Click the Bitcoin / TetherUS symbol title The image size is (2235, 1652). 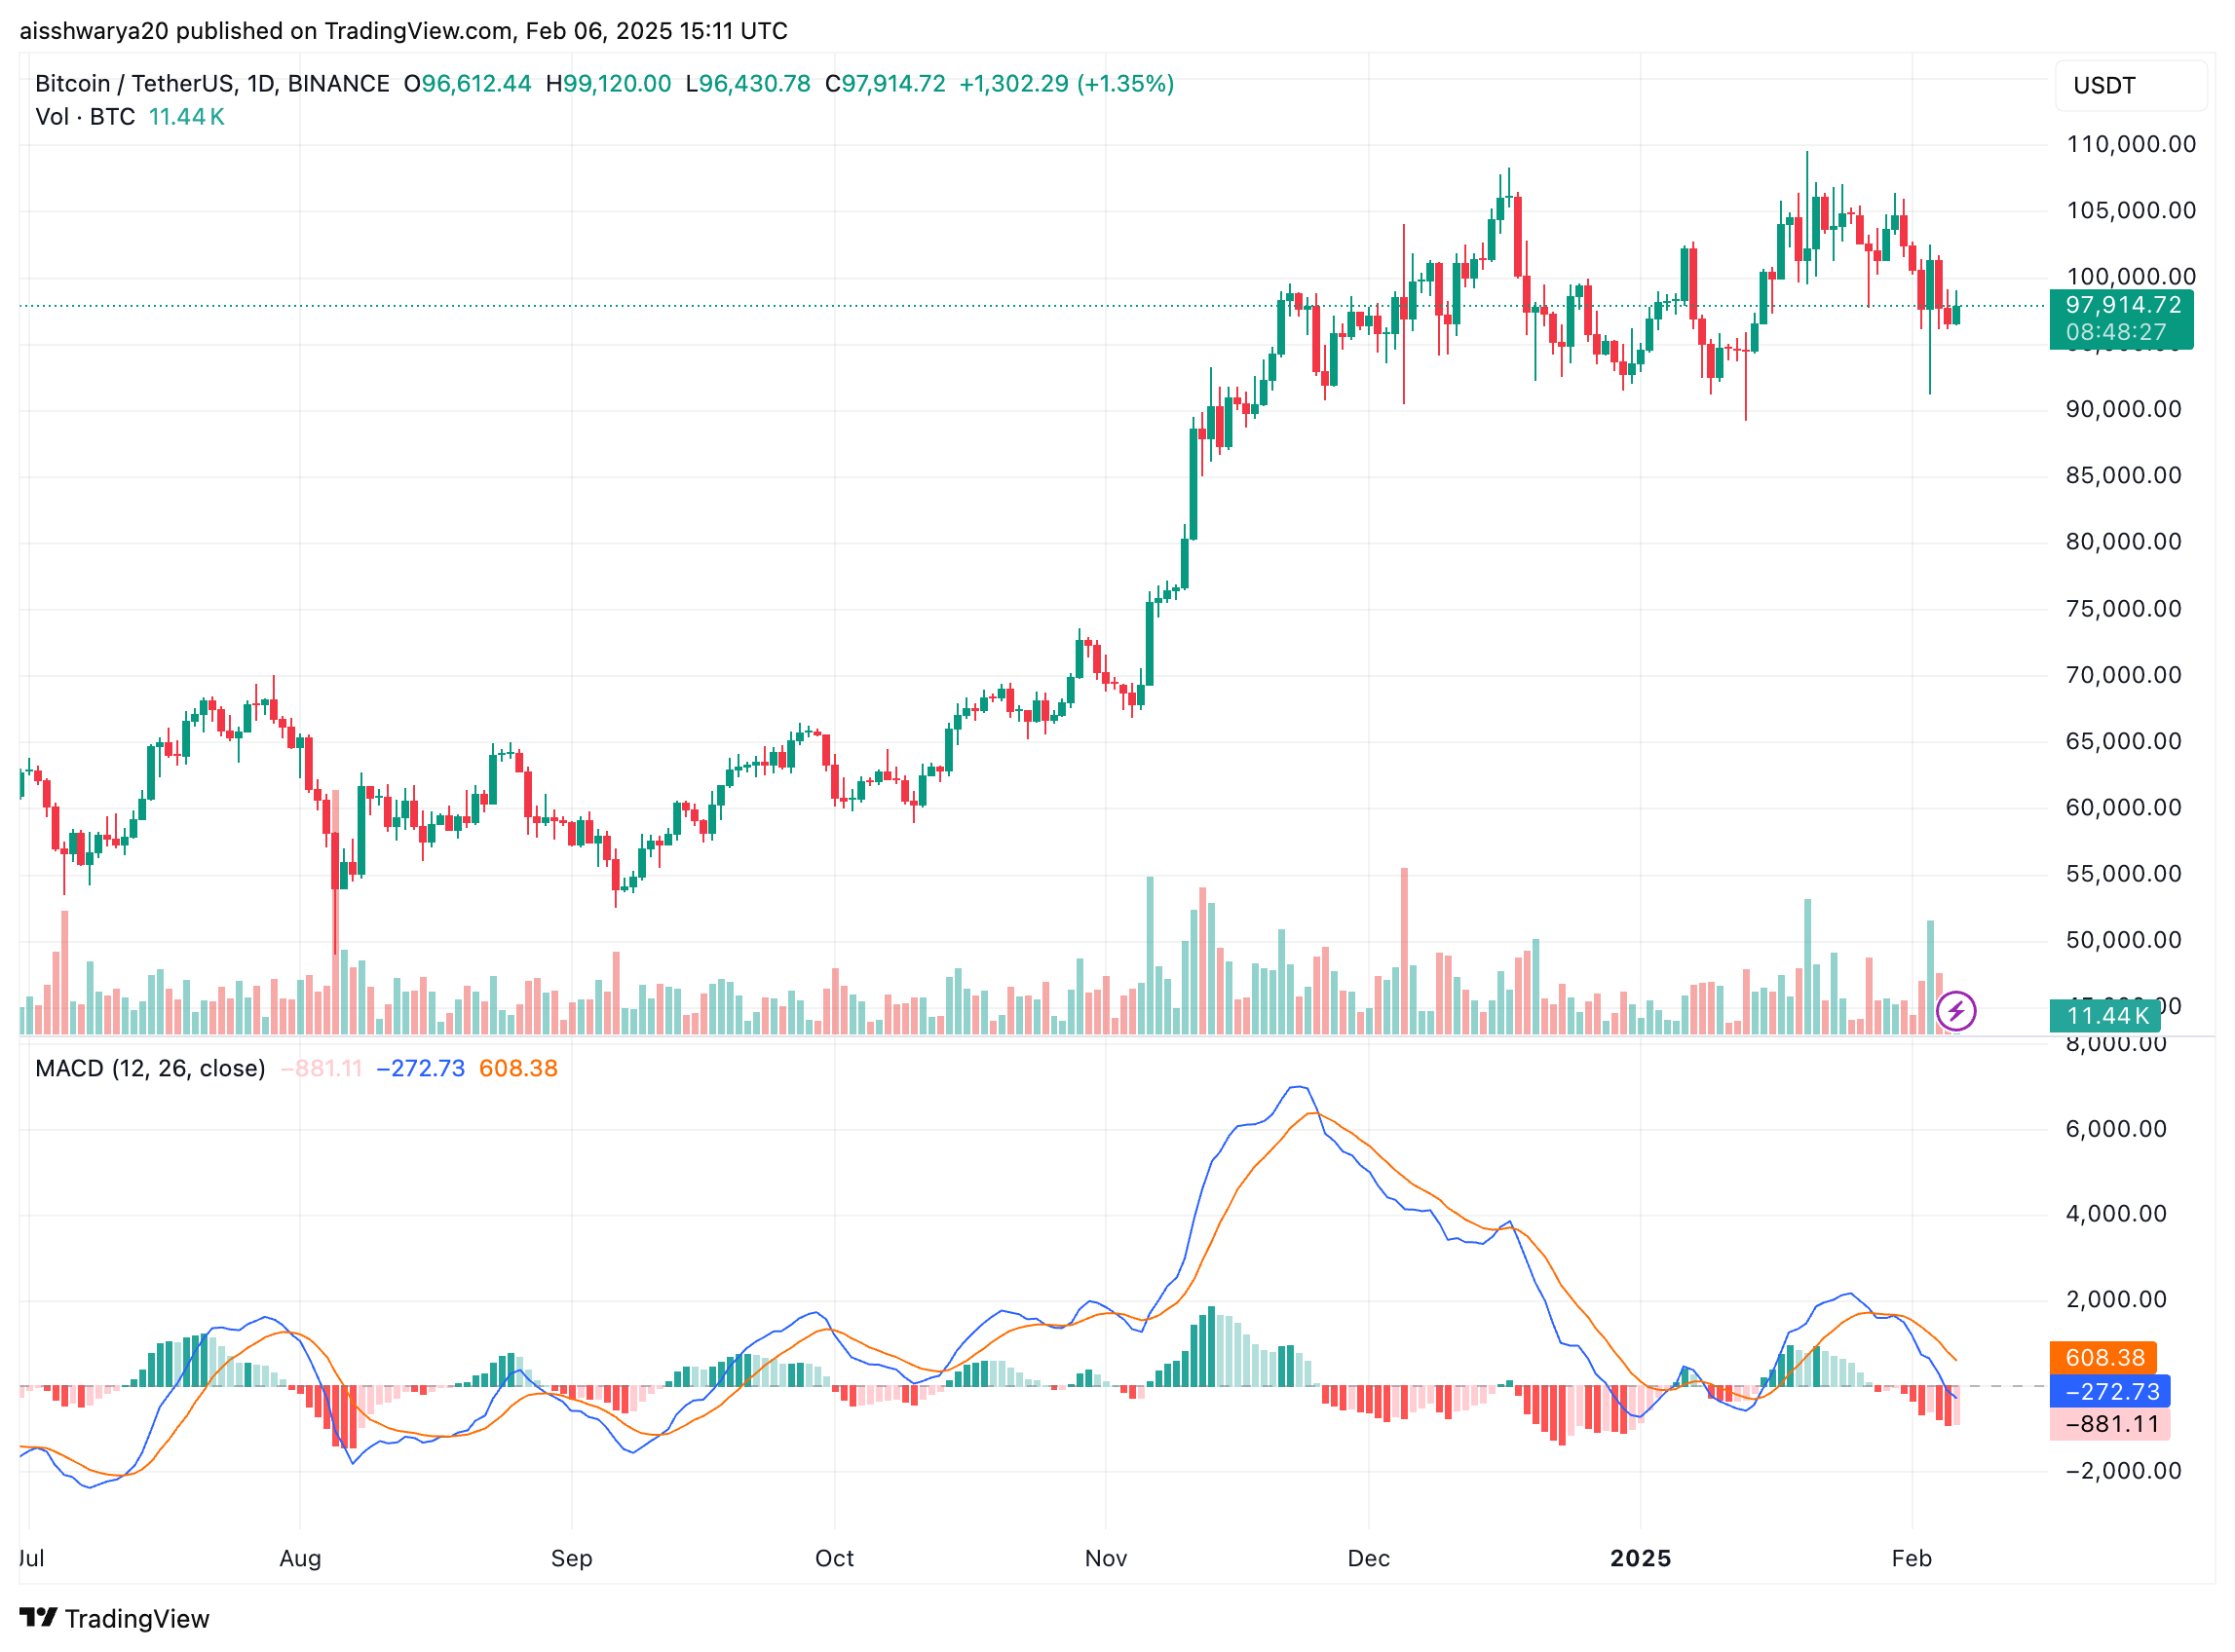[212, 84]
